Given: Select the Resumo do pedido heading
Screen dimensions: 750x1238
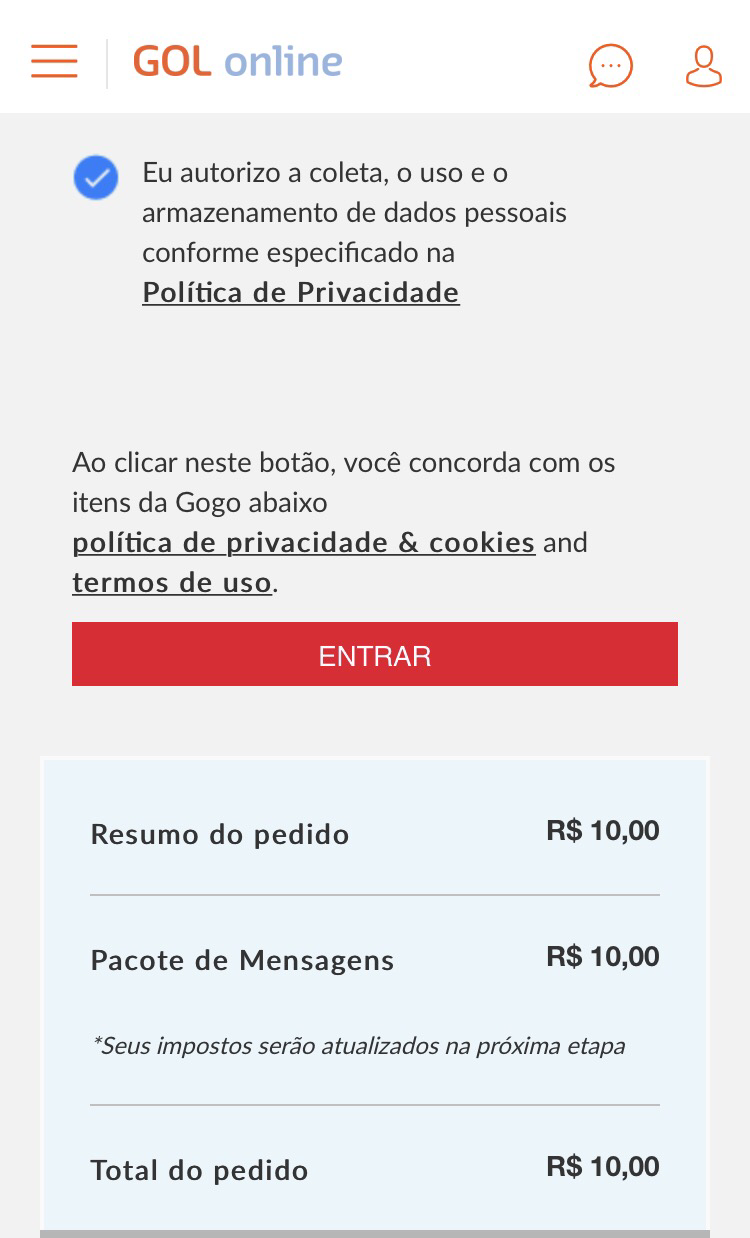Looking at the screenshot, I should 220,835.
